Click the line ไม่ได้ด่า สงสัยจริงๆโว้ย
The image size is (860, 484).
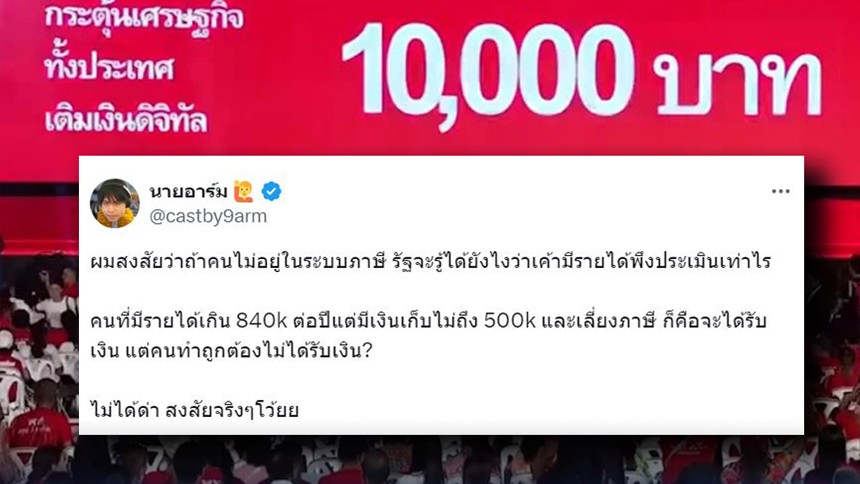pos(195,410)
